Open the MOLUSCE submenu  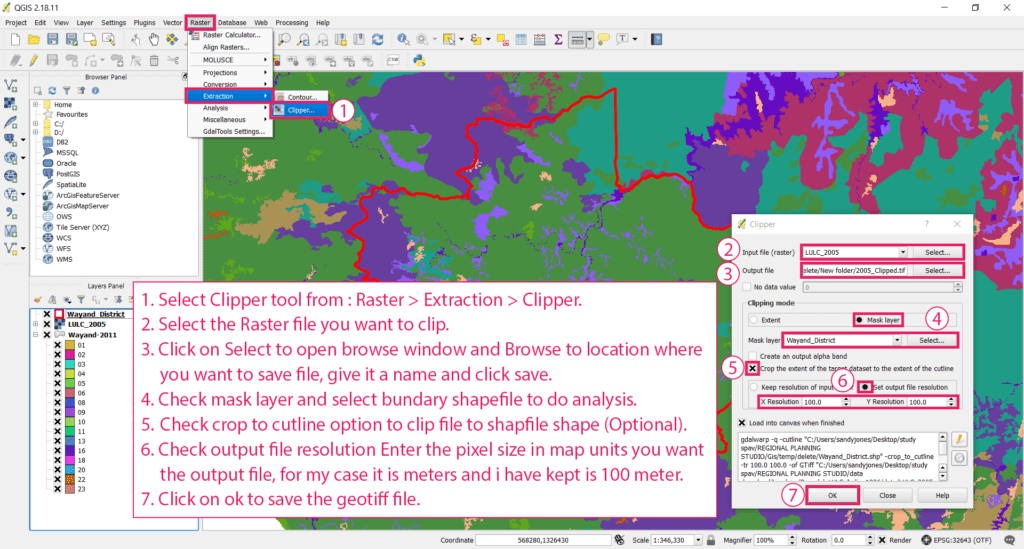pyautogui.click(x=230, y=59)
